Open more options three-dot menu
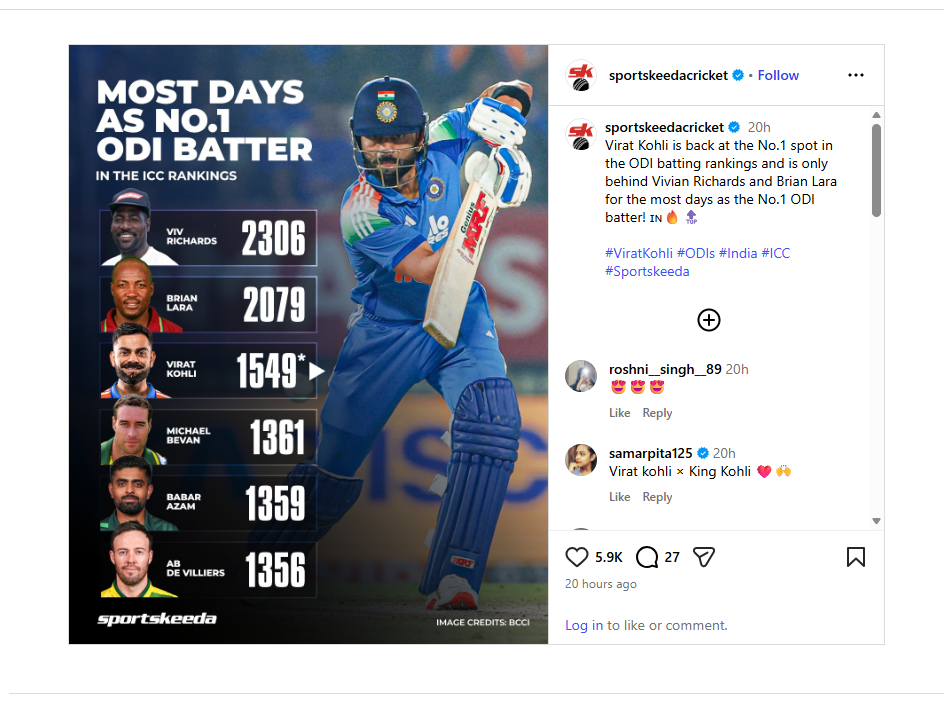 (856, 75)
